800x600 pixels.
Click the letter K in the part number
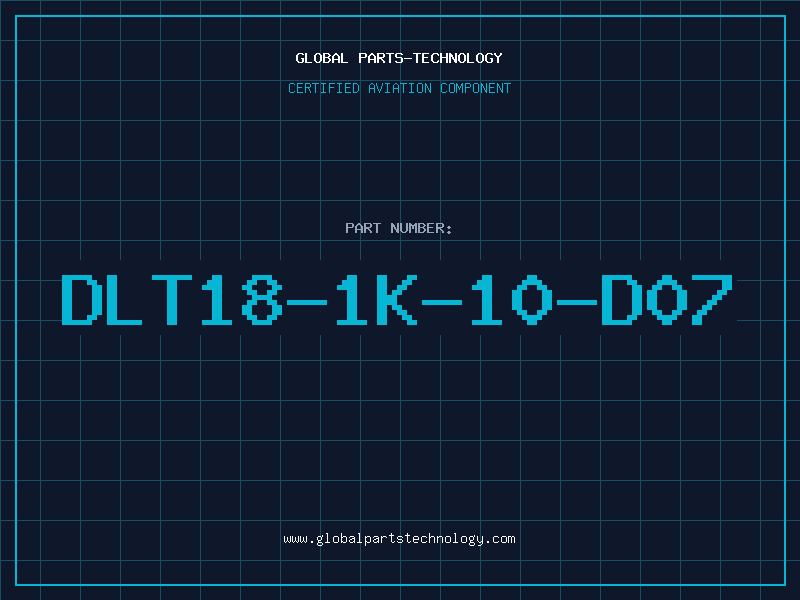(x=397, y=300)
